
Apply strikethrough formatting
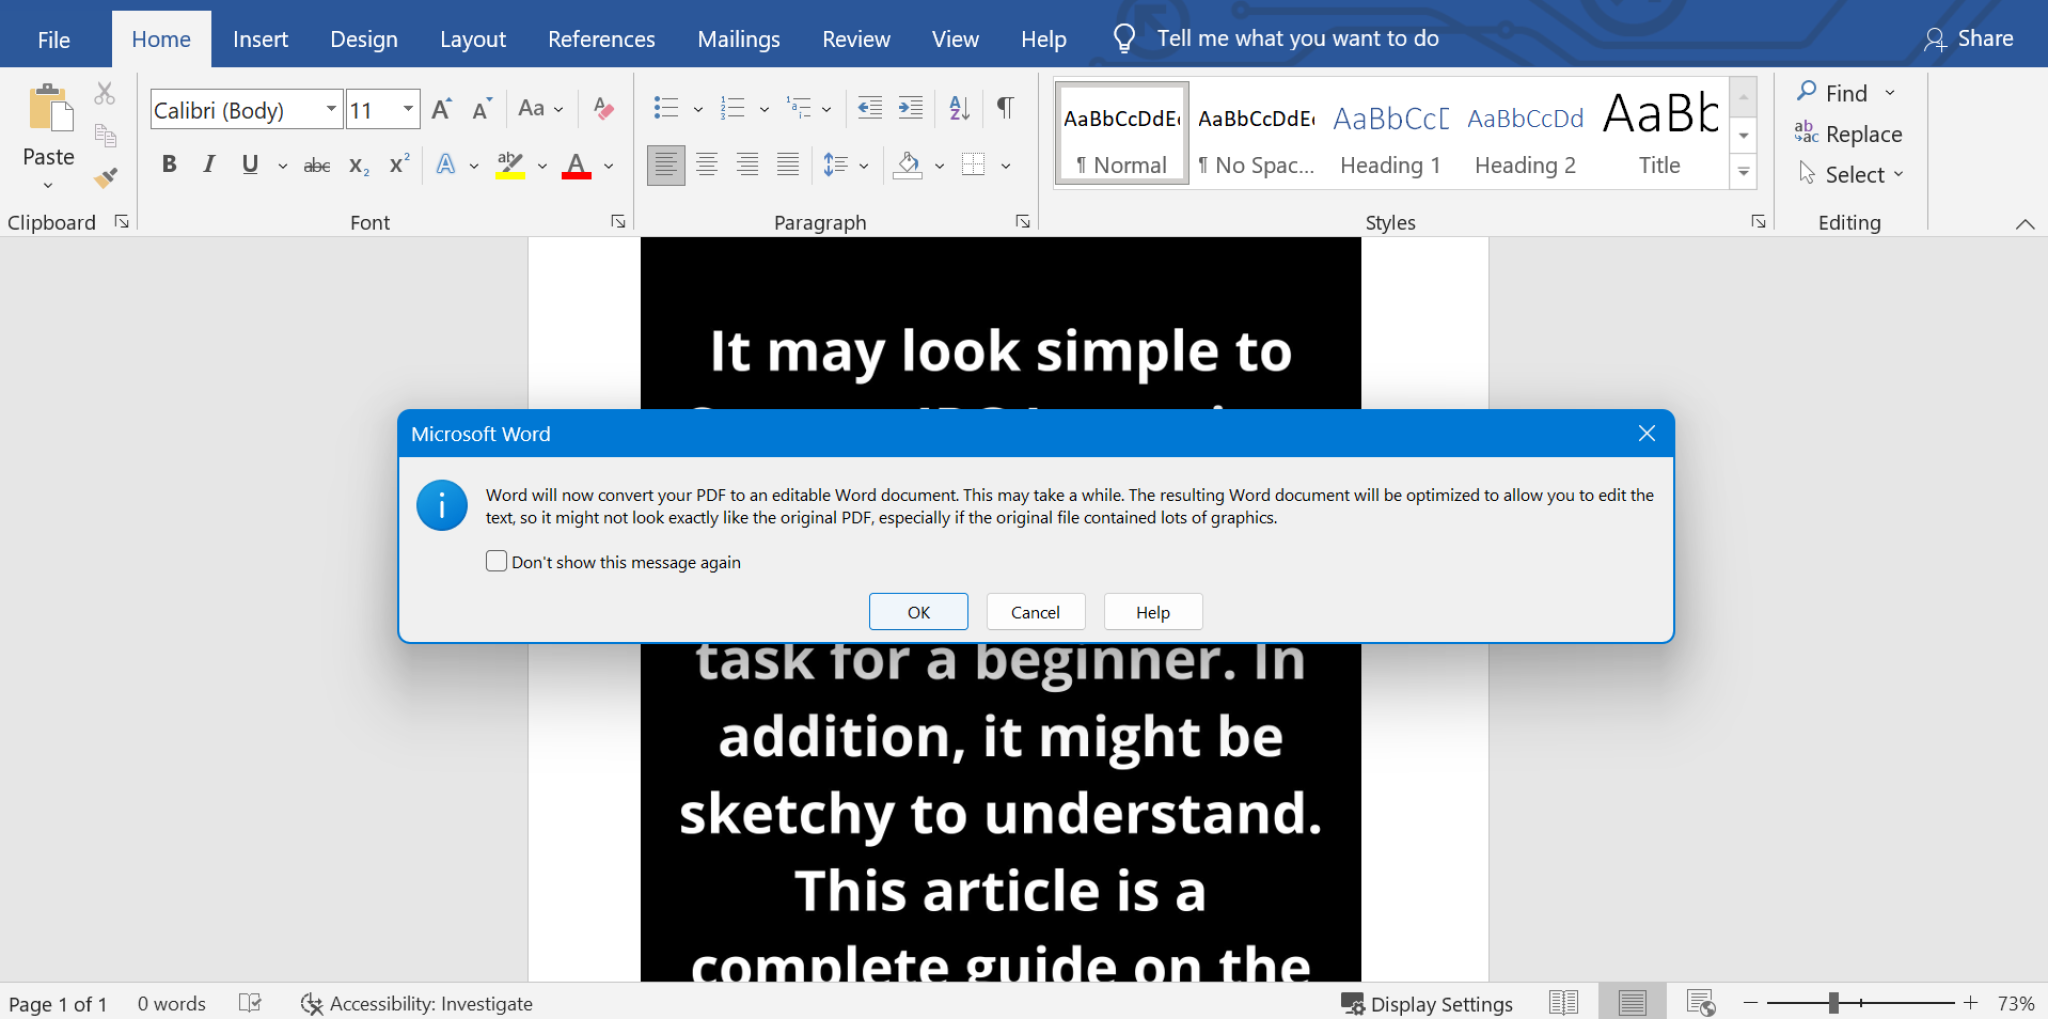pyautogui.click(x=317, y=165)
